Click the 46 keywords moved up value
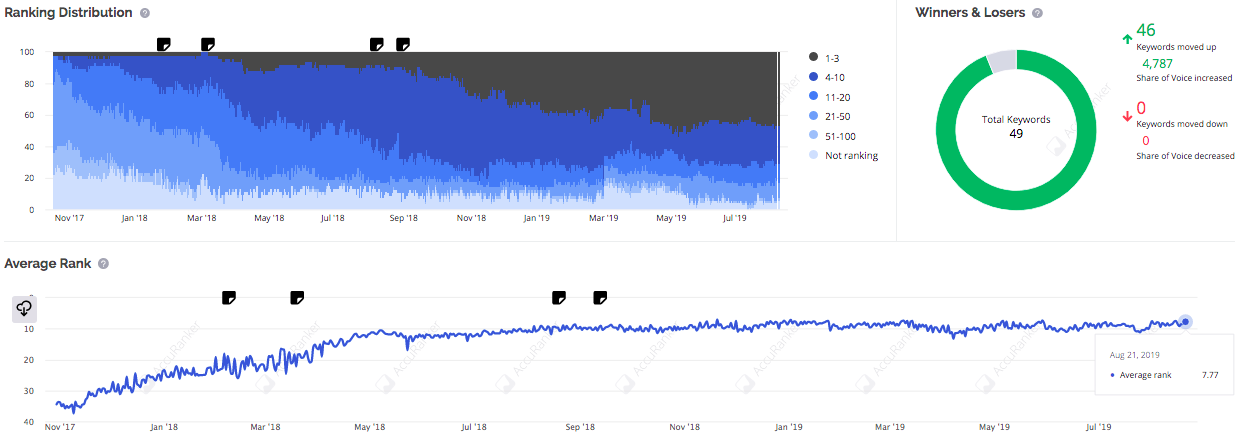This screenshot has height=443, width=1243. pos(1146,31)
